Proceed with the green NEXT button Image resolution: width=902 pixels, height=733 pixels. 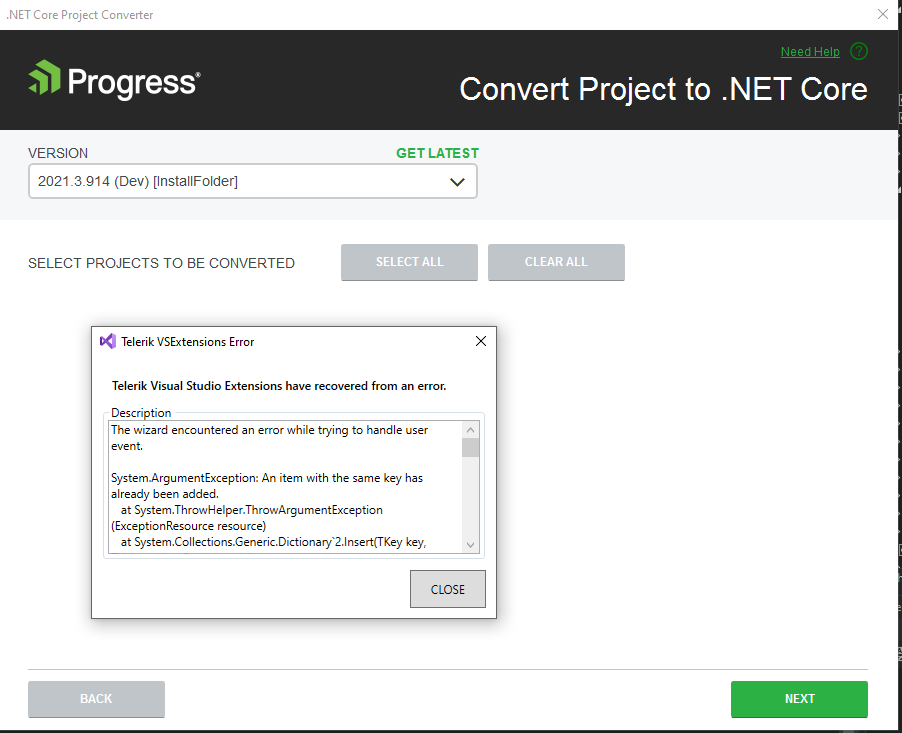click(x=799, y=699)
